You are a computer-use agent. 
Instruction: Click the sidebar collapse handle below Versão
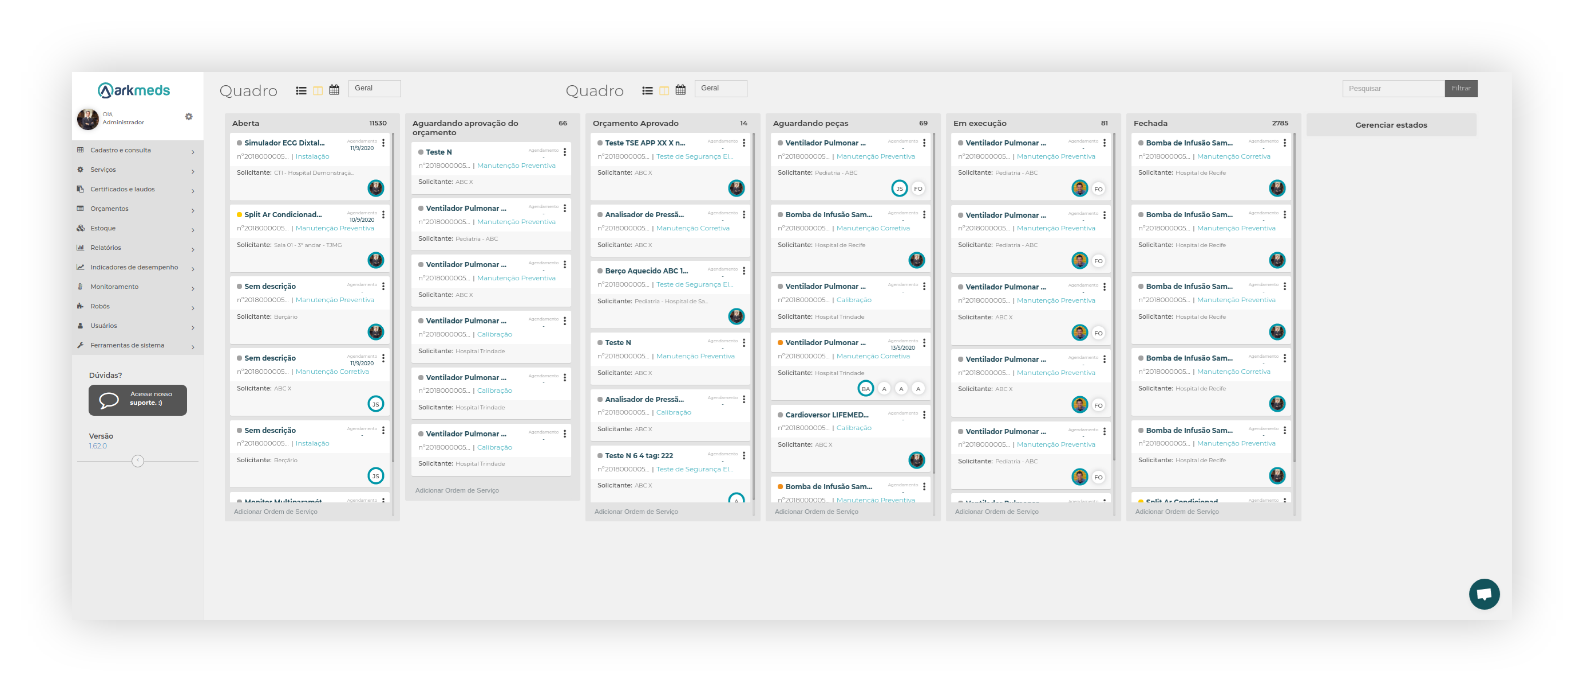tap(138, 461)
